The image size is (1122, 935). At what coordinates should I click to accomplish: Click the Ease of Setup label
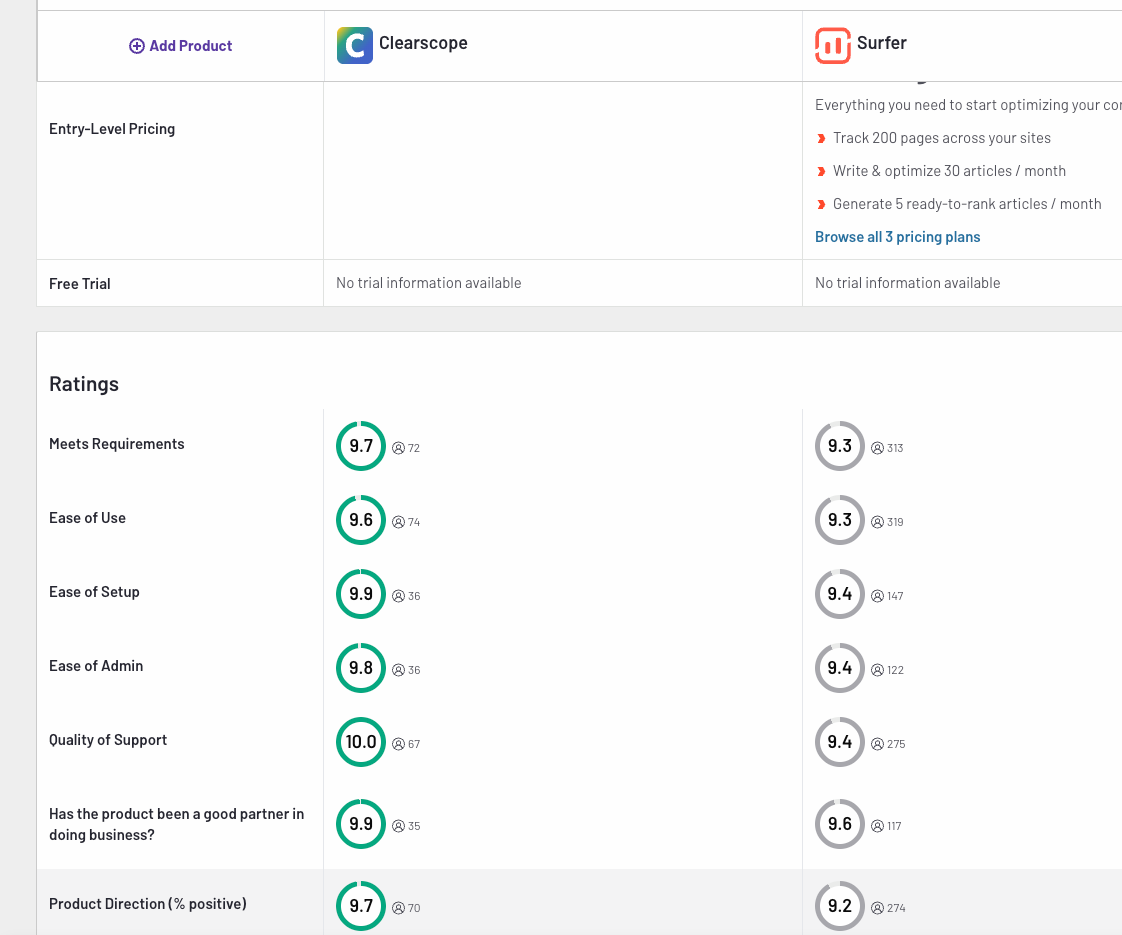coord(94,592)
